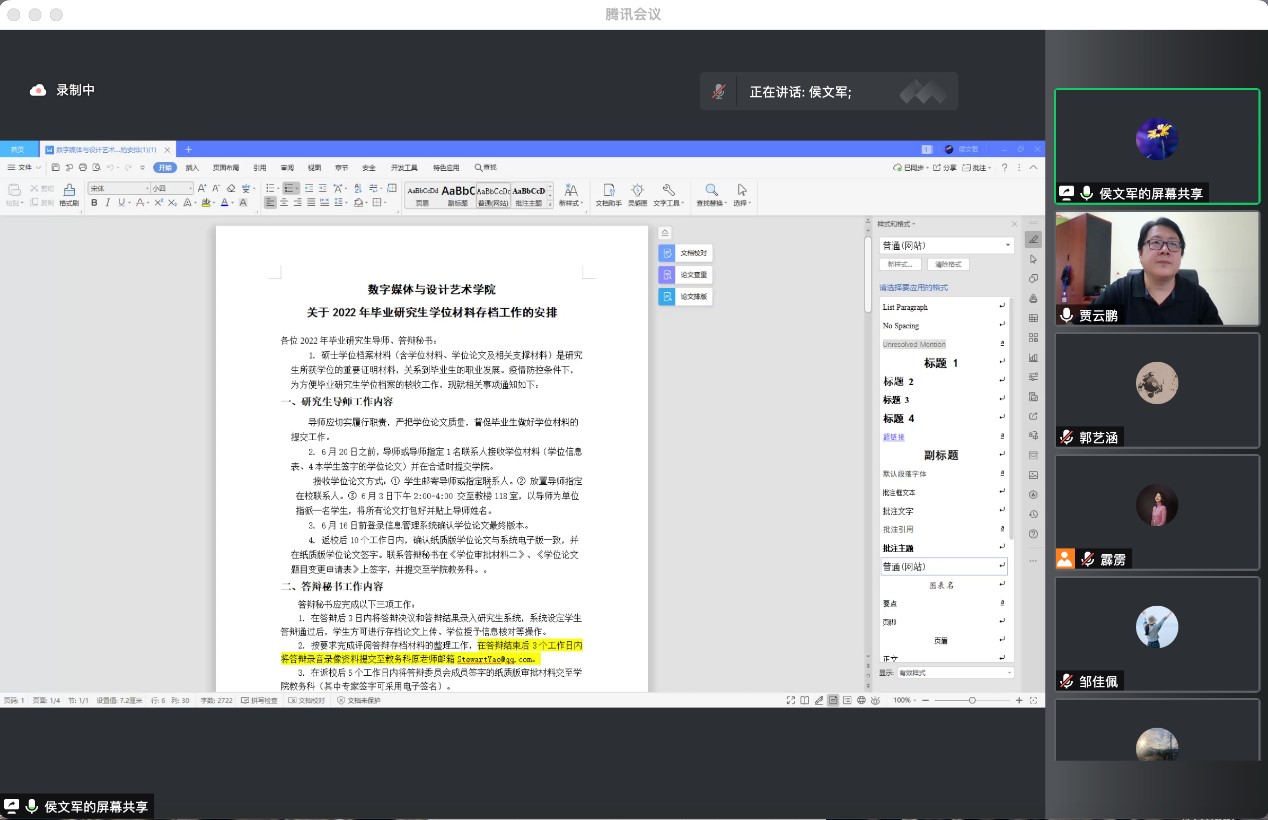The image size is (1268, 820).
Task: Click the text highlight color icon
Action: pos(205,202)
